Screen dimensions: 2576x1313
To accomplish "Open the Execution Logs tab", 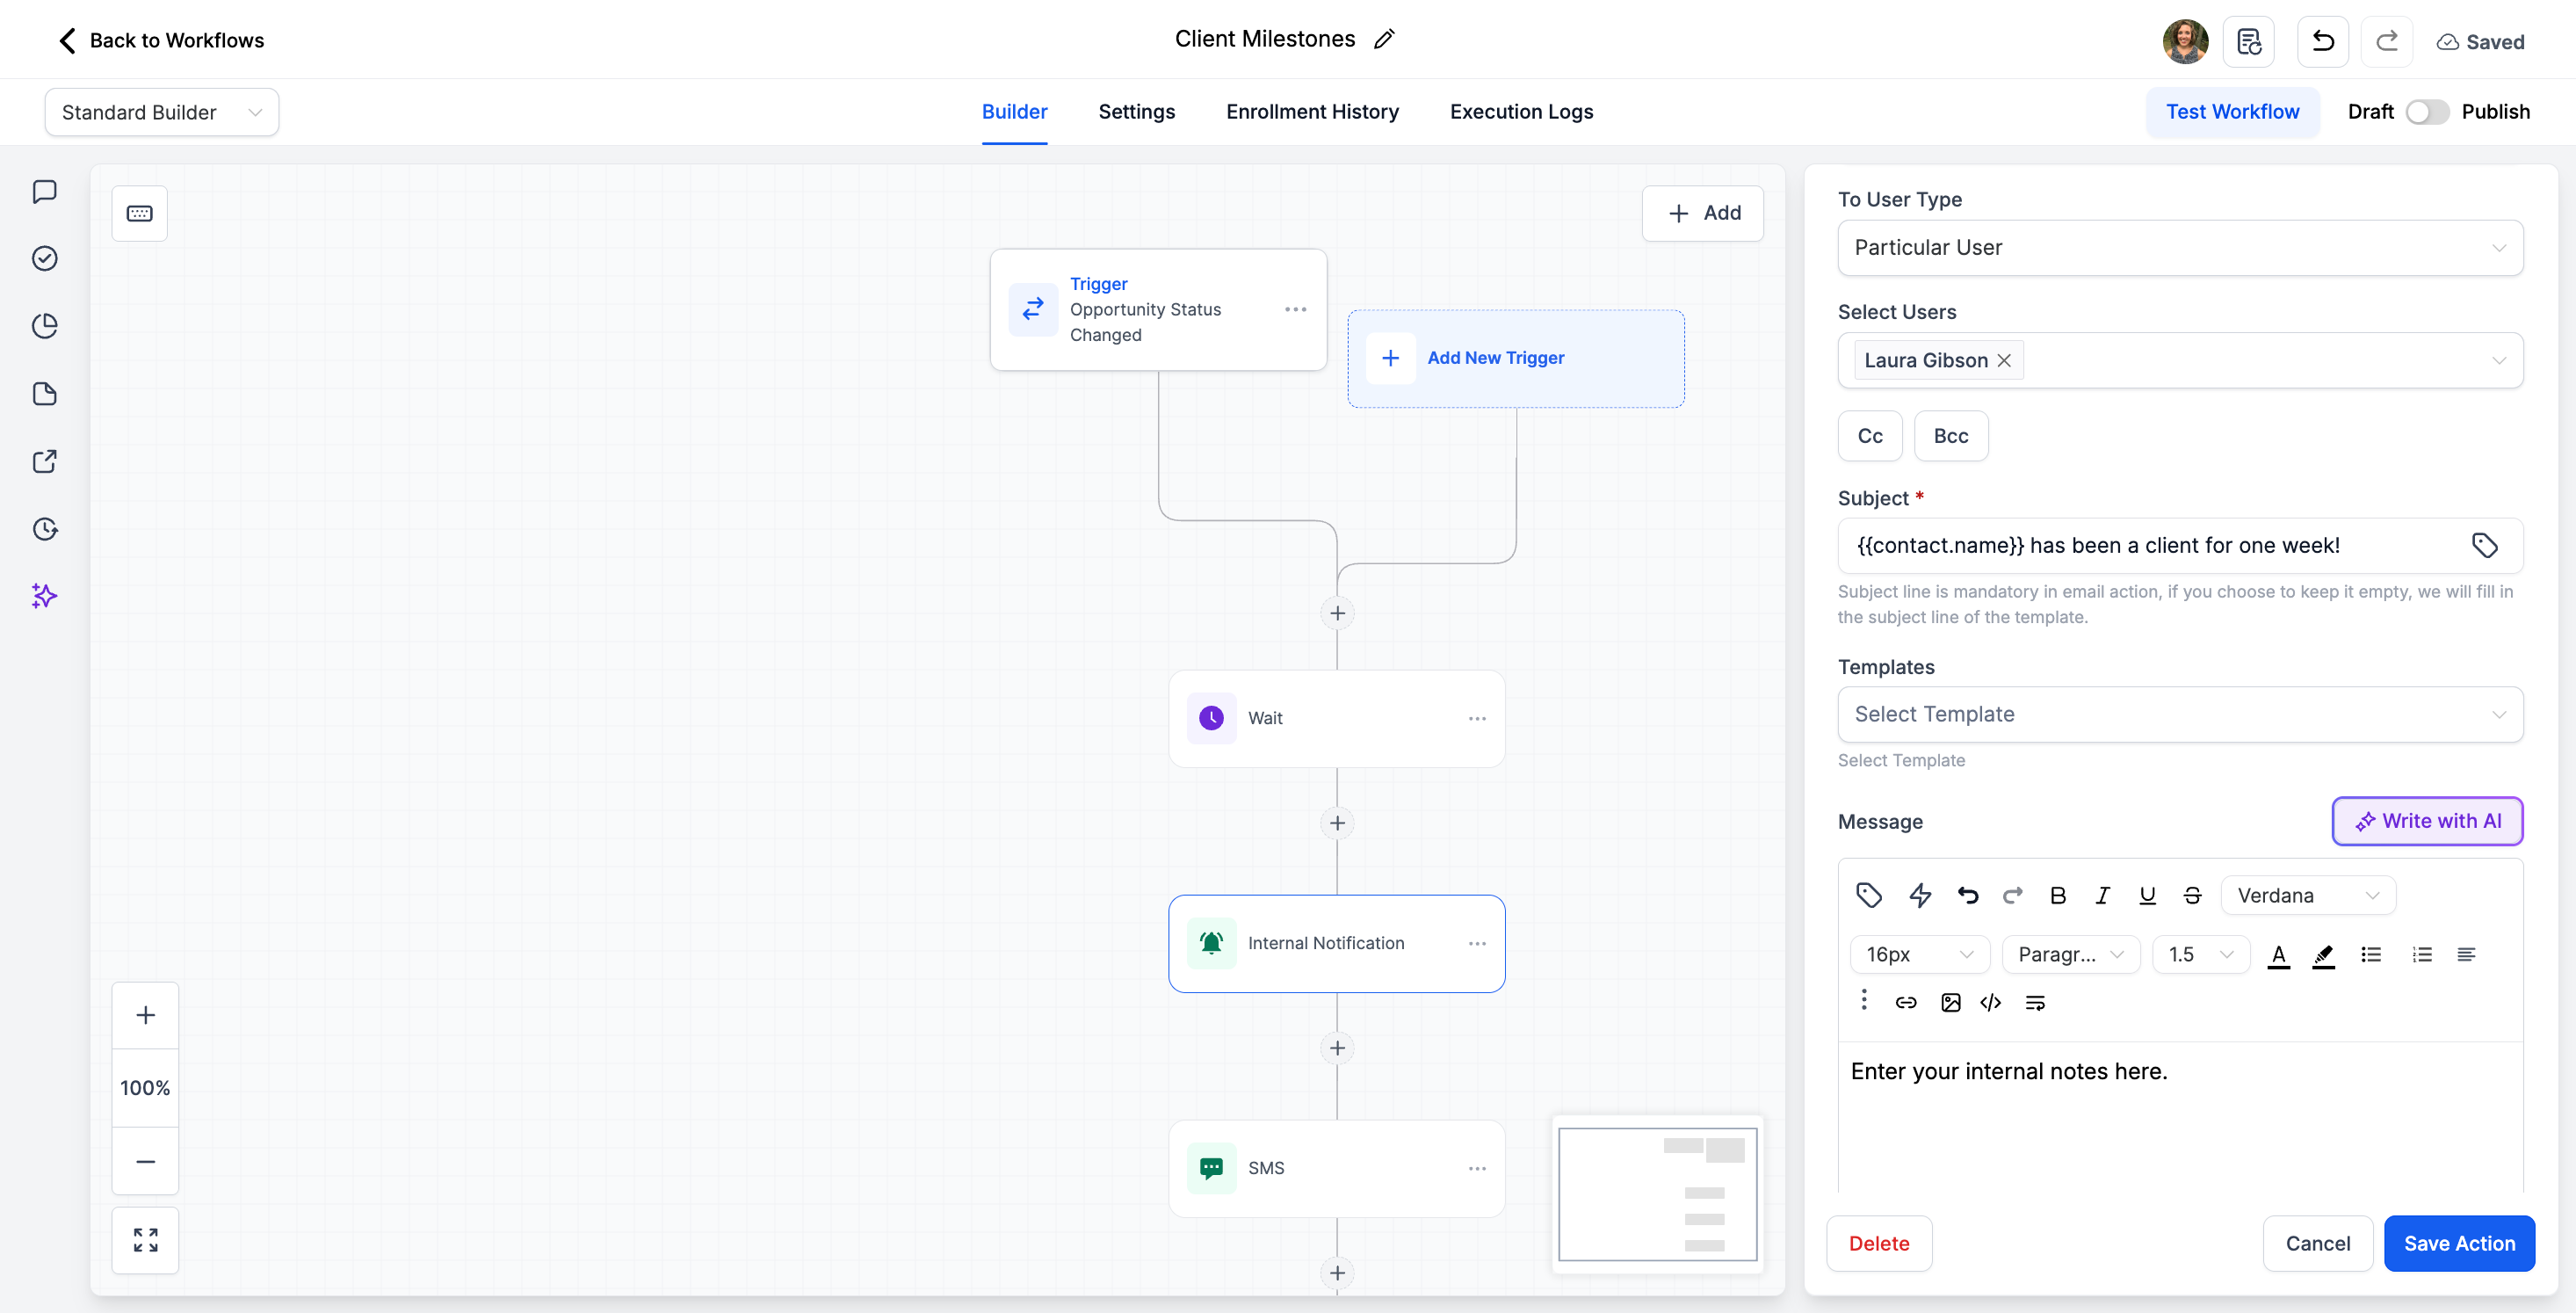I will tap(1521, 112).
